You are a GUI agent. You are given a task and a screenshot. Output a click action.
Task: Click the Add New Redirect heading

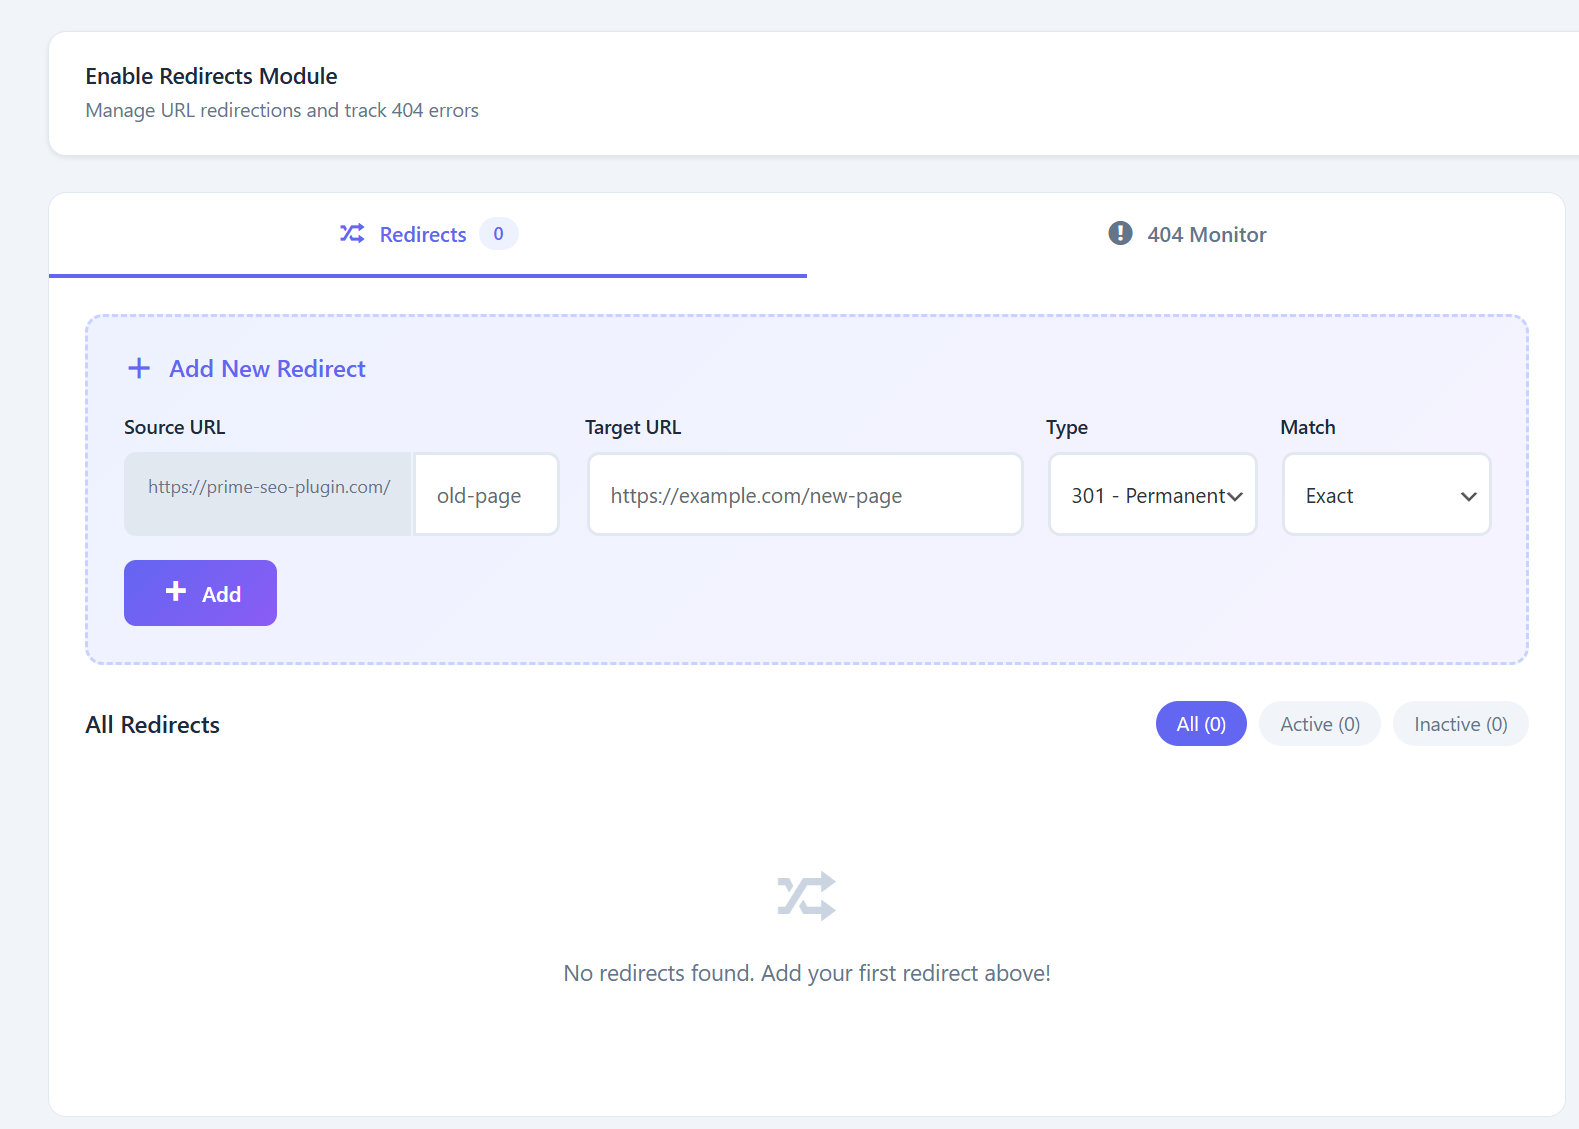[267, 369]
